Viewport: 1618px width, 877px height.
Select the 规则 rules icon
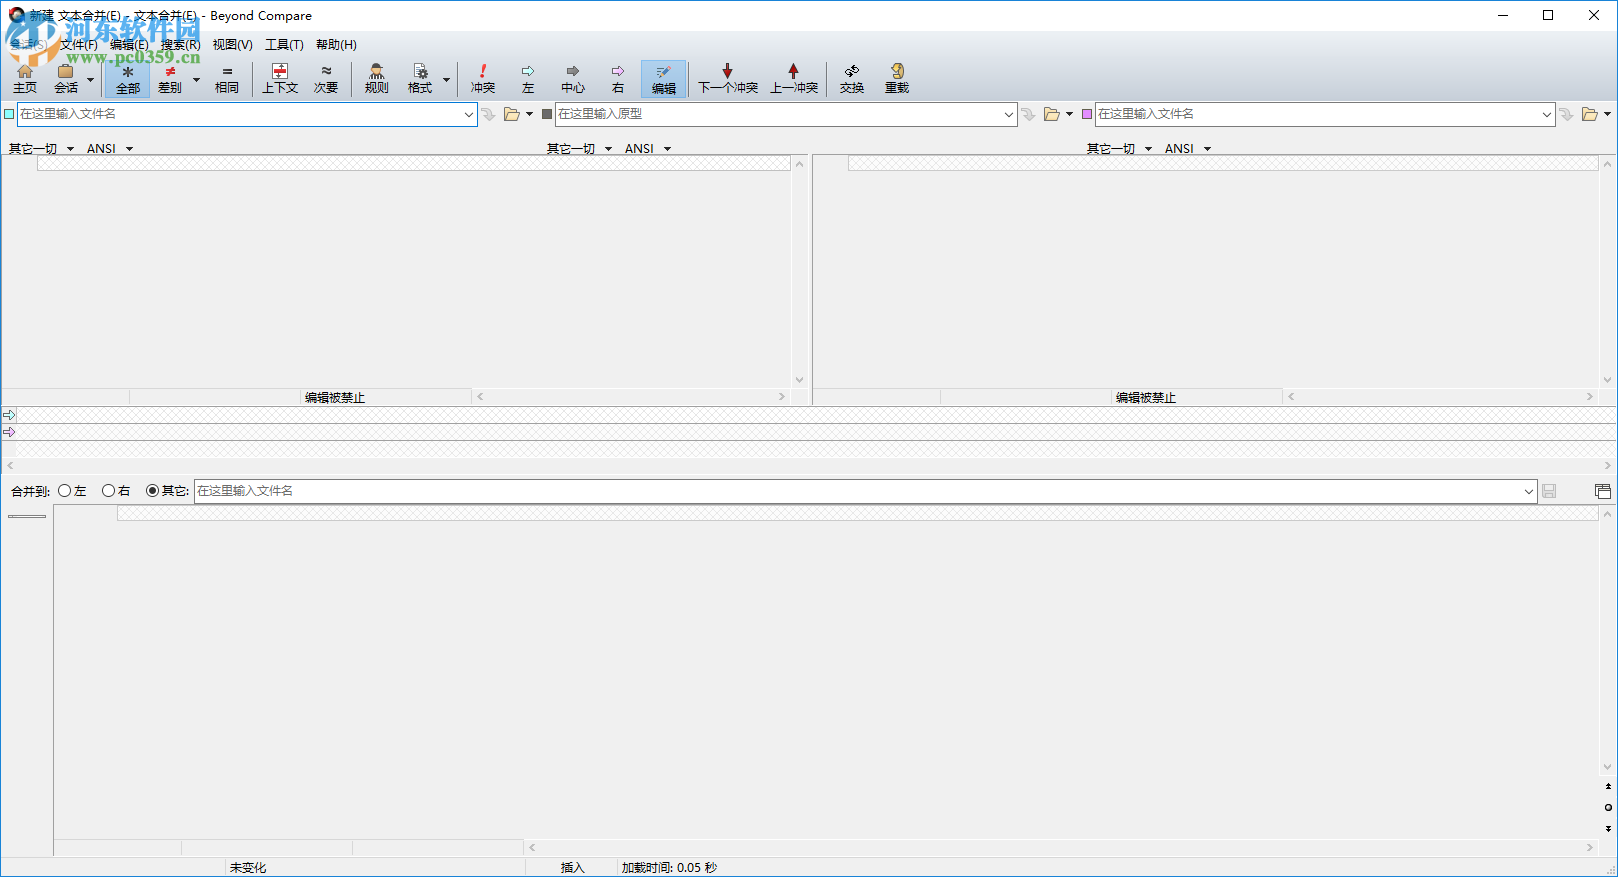point(376,78)
